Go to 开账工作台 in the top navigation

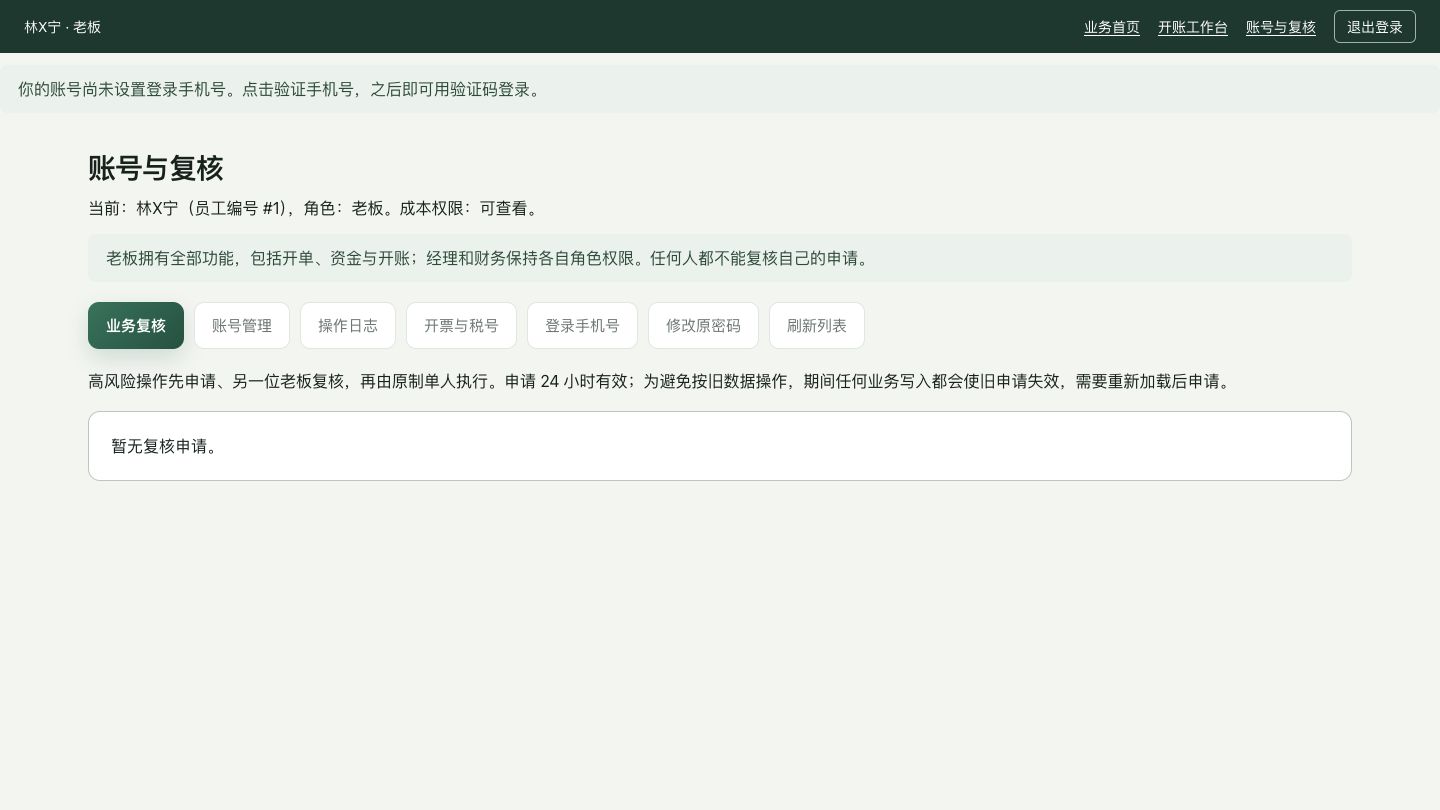coord(1193,27)
